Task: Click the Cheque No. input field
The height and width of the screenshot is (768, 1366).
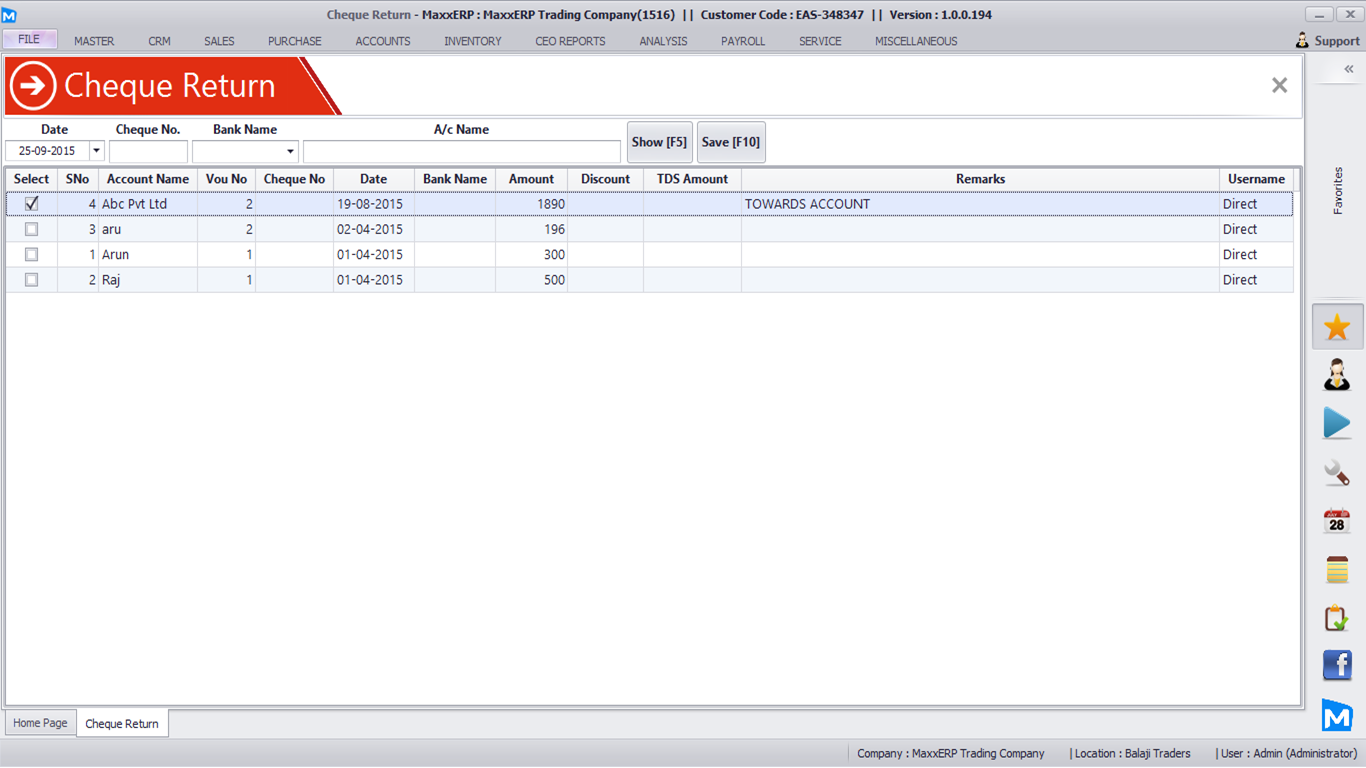Action: (x=148, y=151)
